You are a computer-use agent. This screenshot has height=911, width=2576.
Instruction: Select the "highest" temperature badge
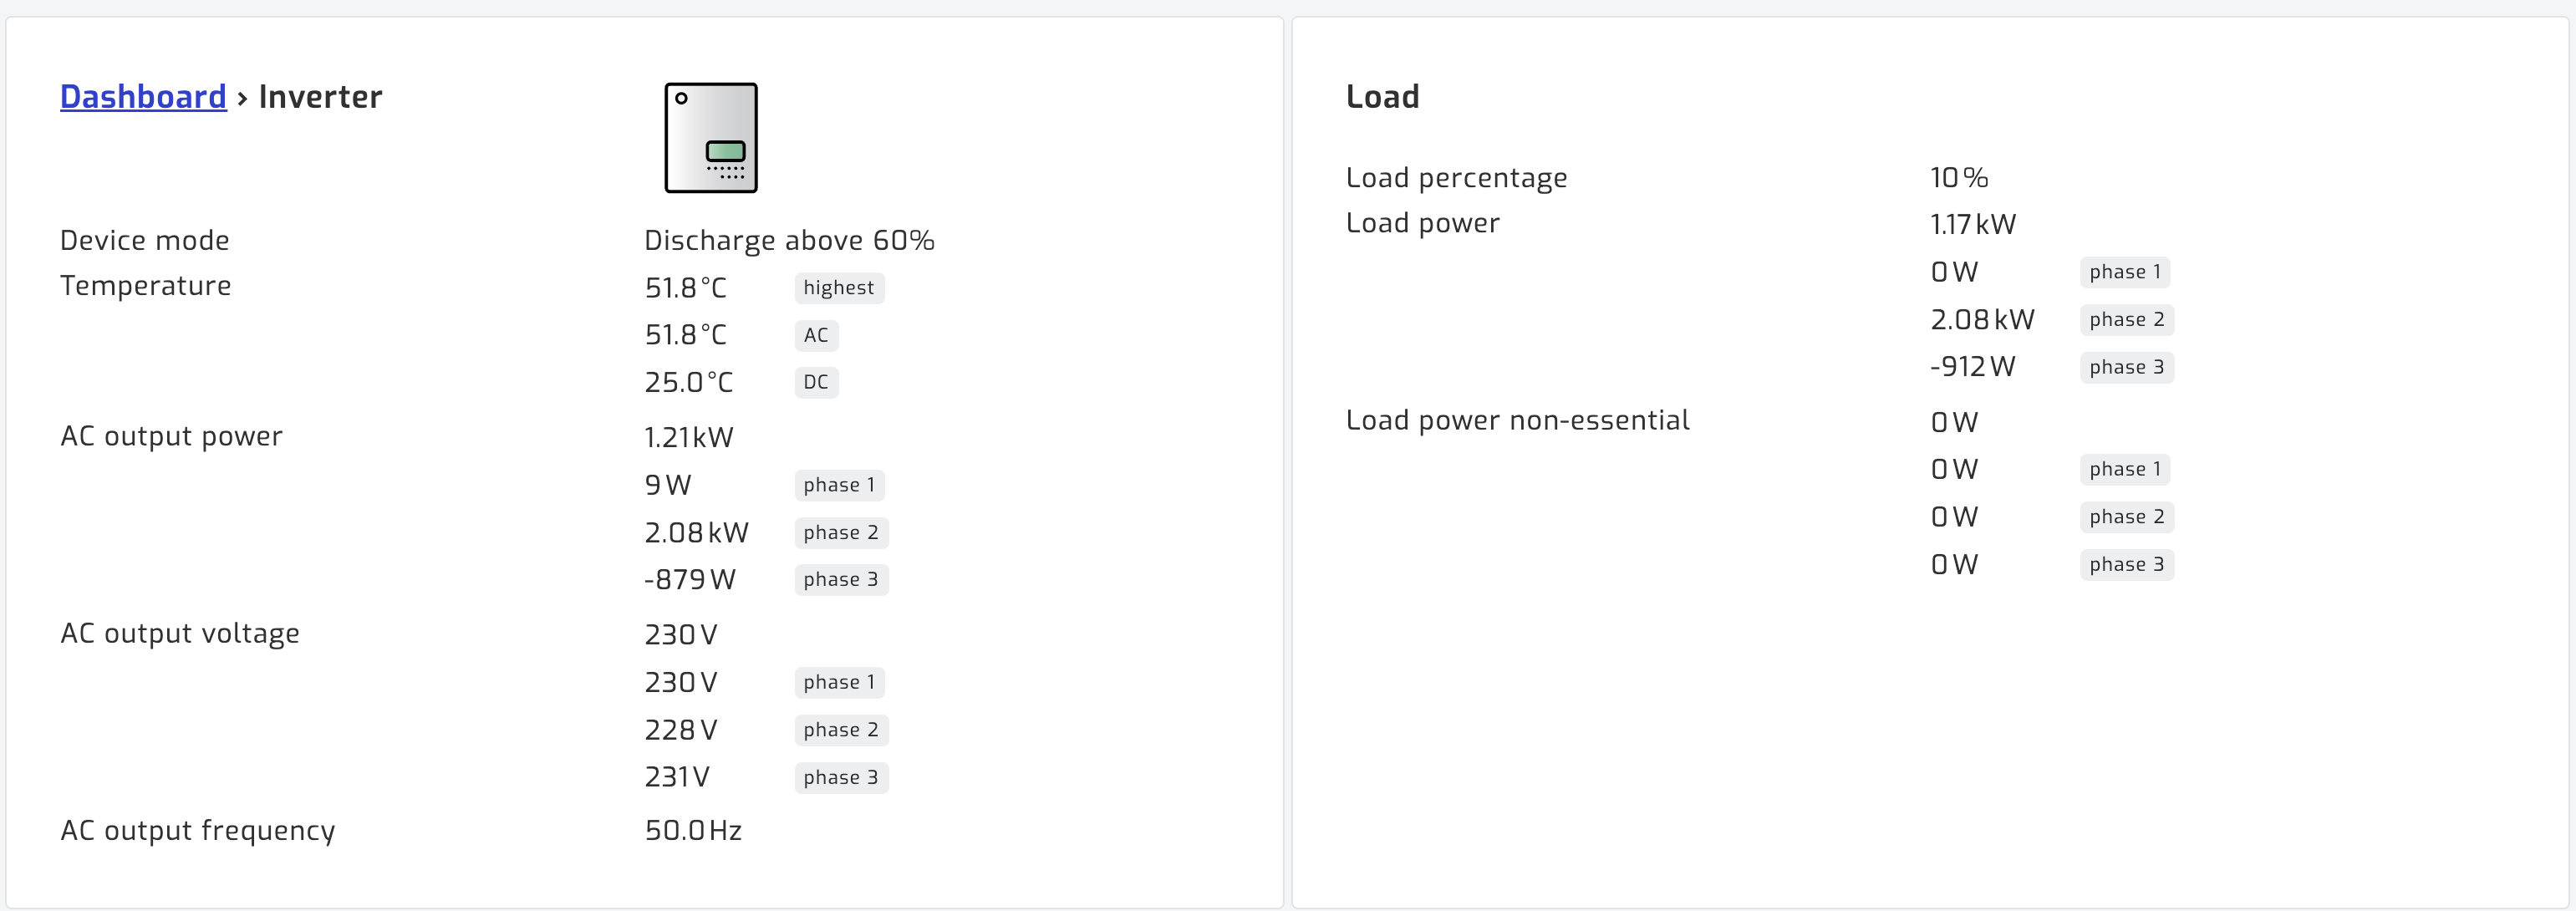pyautogui.click(x=838, y=288)
